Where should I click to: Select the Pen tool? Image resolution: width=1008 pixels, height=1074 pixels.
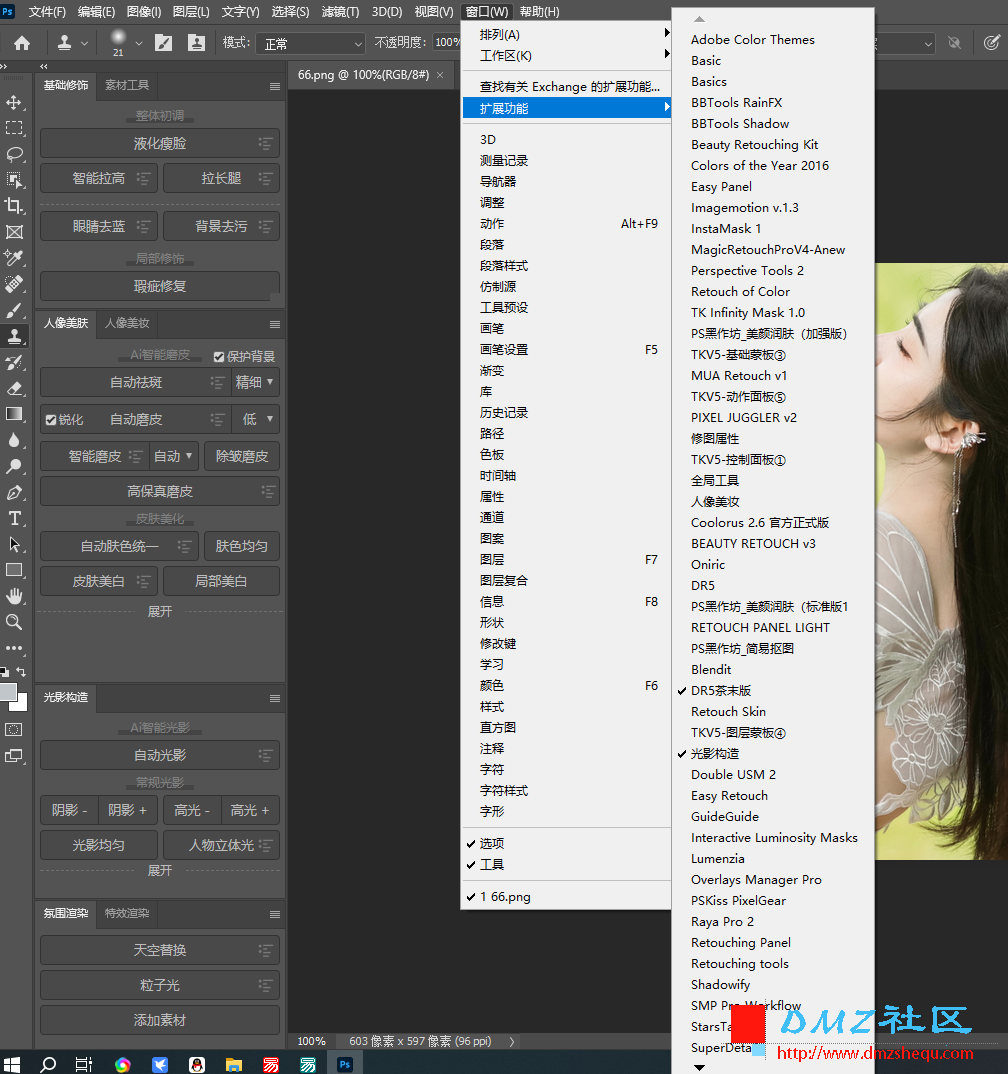click(x=14, y=492)
